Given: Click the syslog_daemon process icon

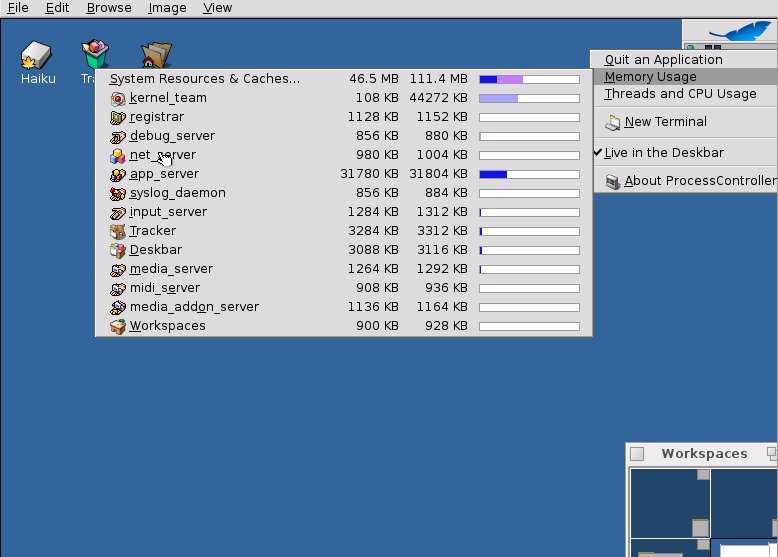Looking at the screenshot, I should tap(118, 193).
